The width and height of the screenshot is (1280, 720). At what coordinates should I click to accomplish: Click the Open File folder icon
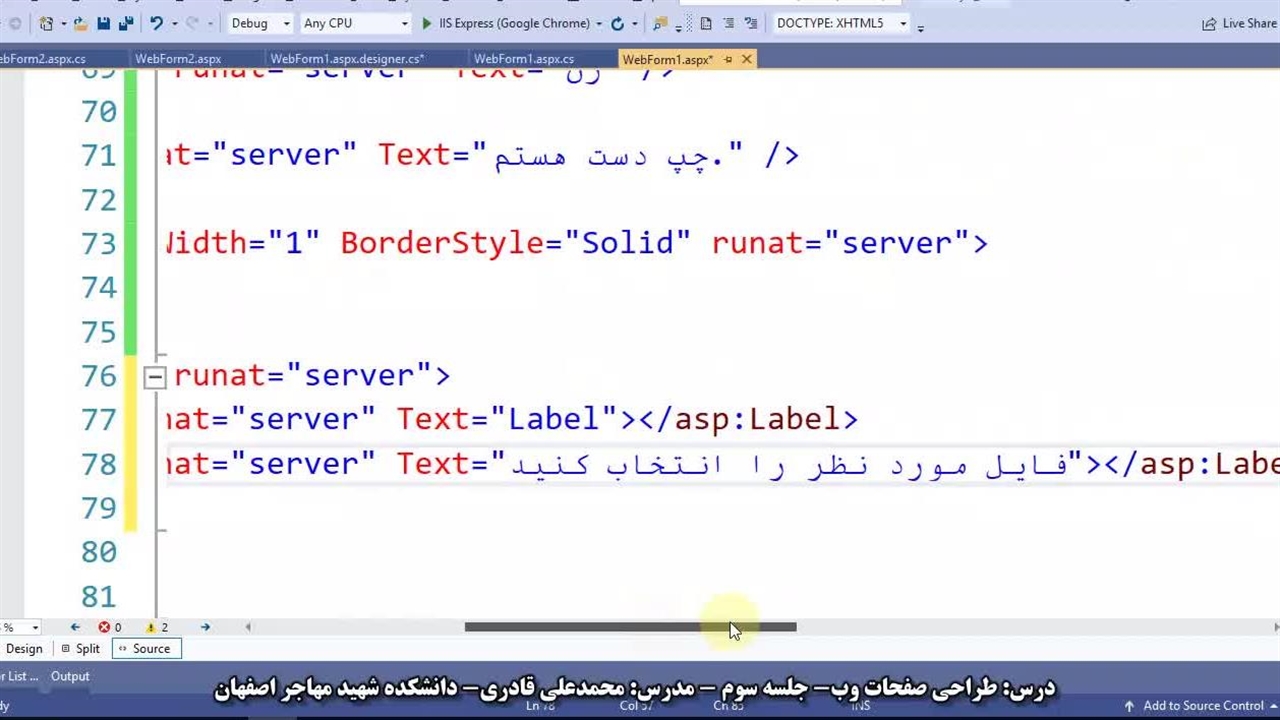coord(80,23)
